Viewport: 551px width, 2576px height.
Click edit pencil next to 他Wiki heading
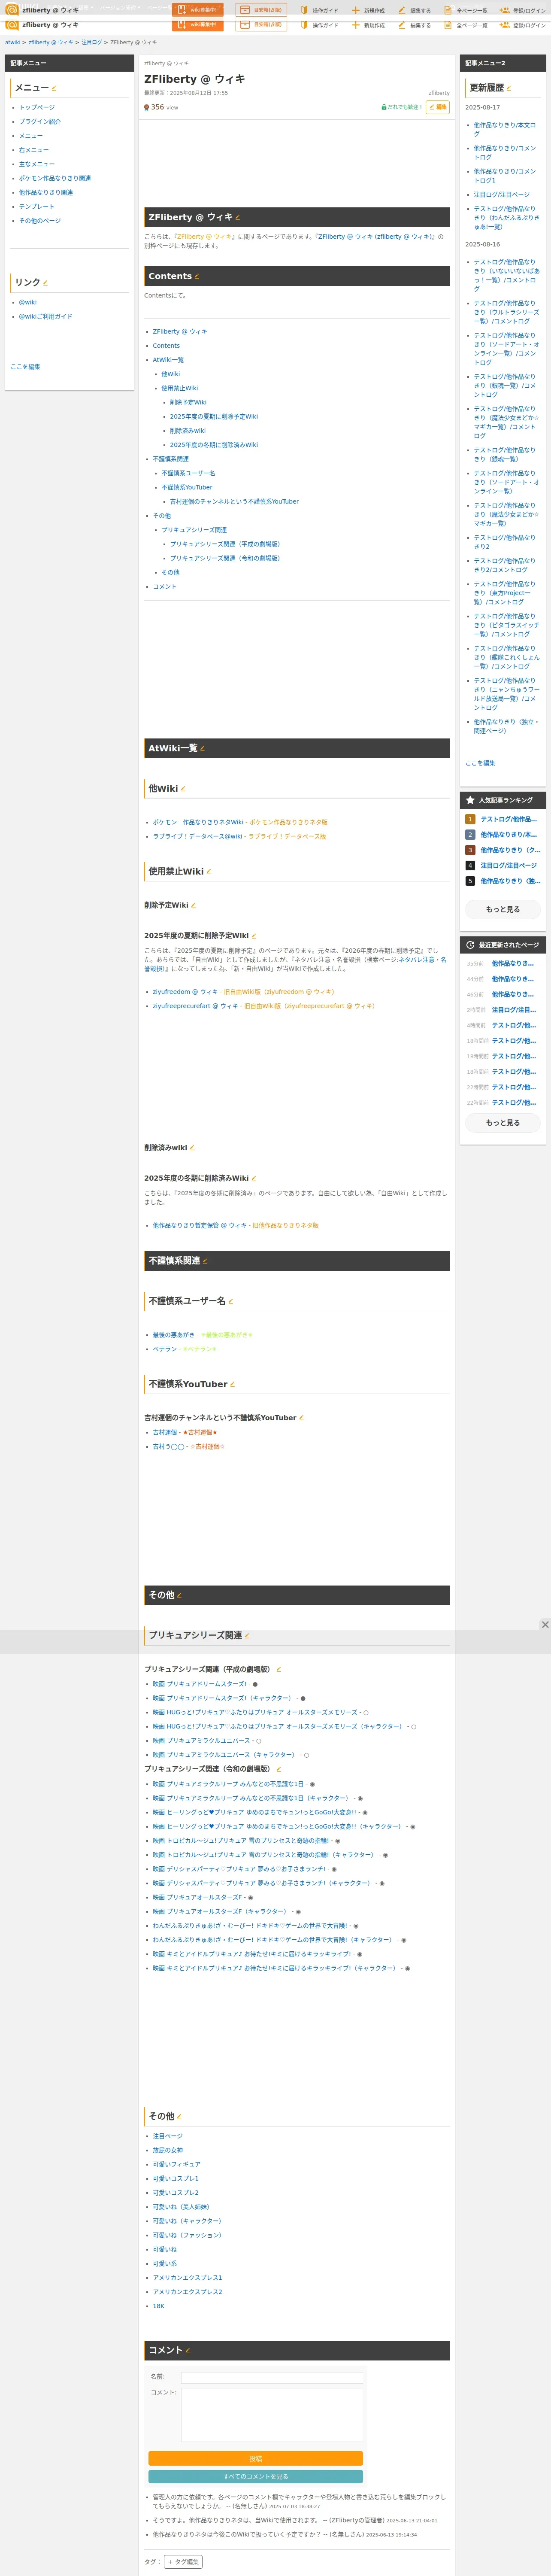pyautogui.click(x=183, y=789)
